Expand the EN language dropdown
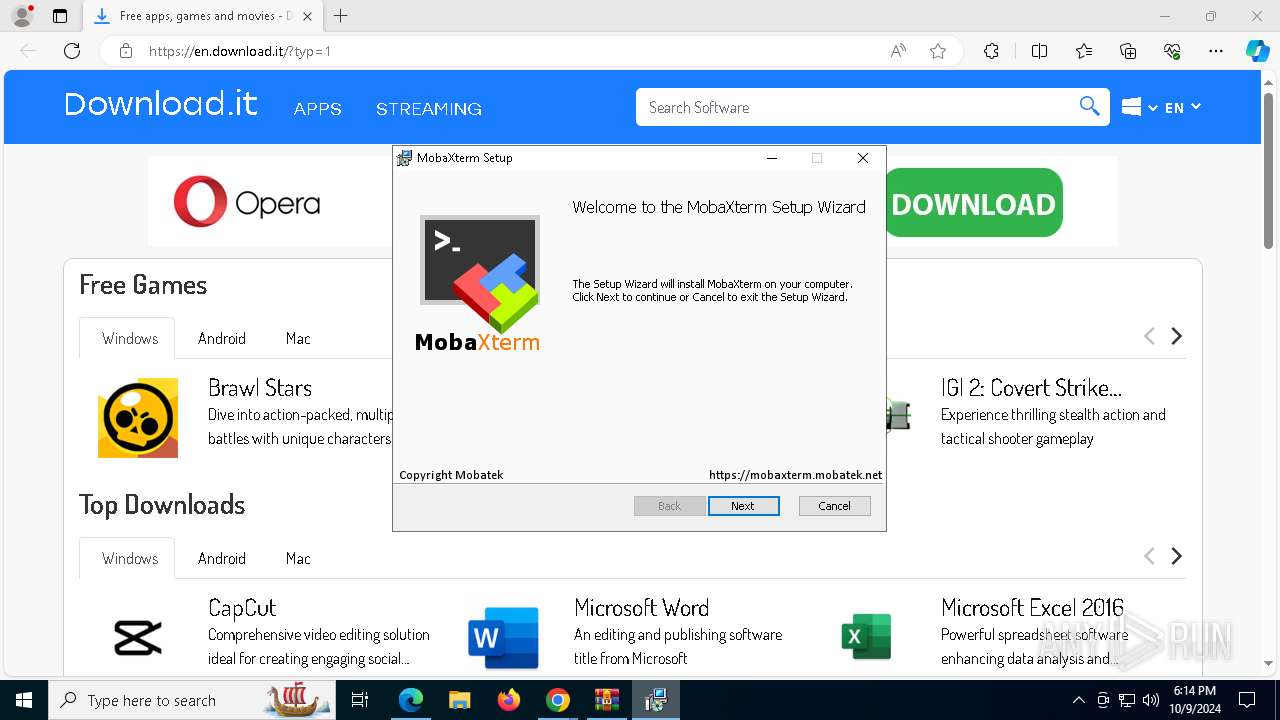 tap(1183, 107)
